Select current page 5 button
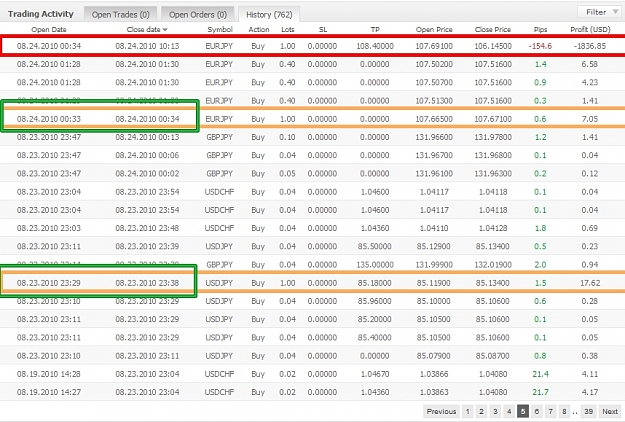 pos(523,411)
